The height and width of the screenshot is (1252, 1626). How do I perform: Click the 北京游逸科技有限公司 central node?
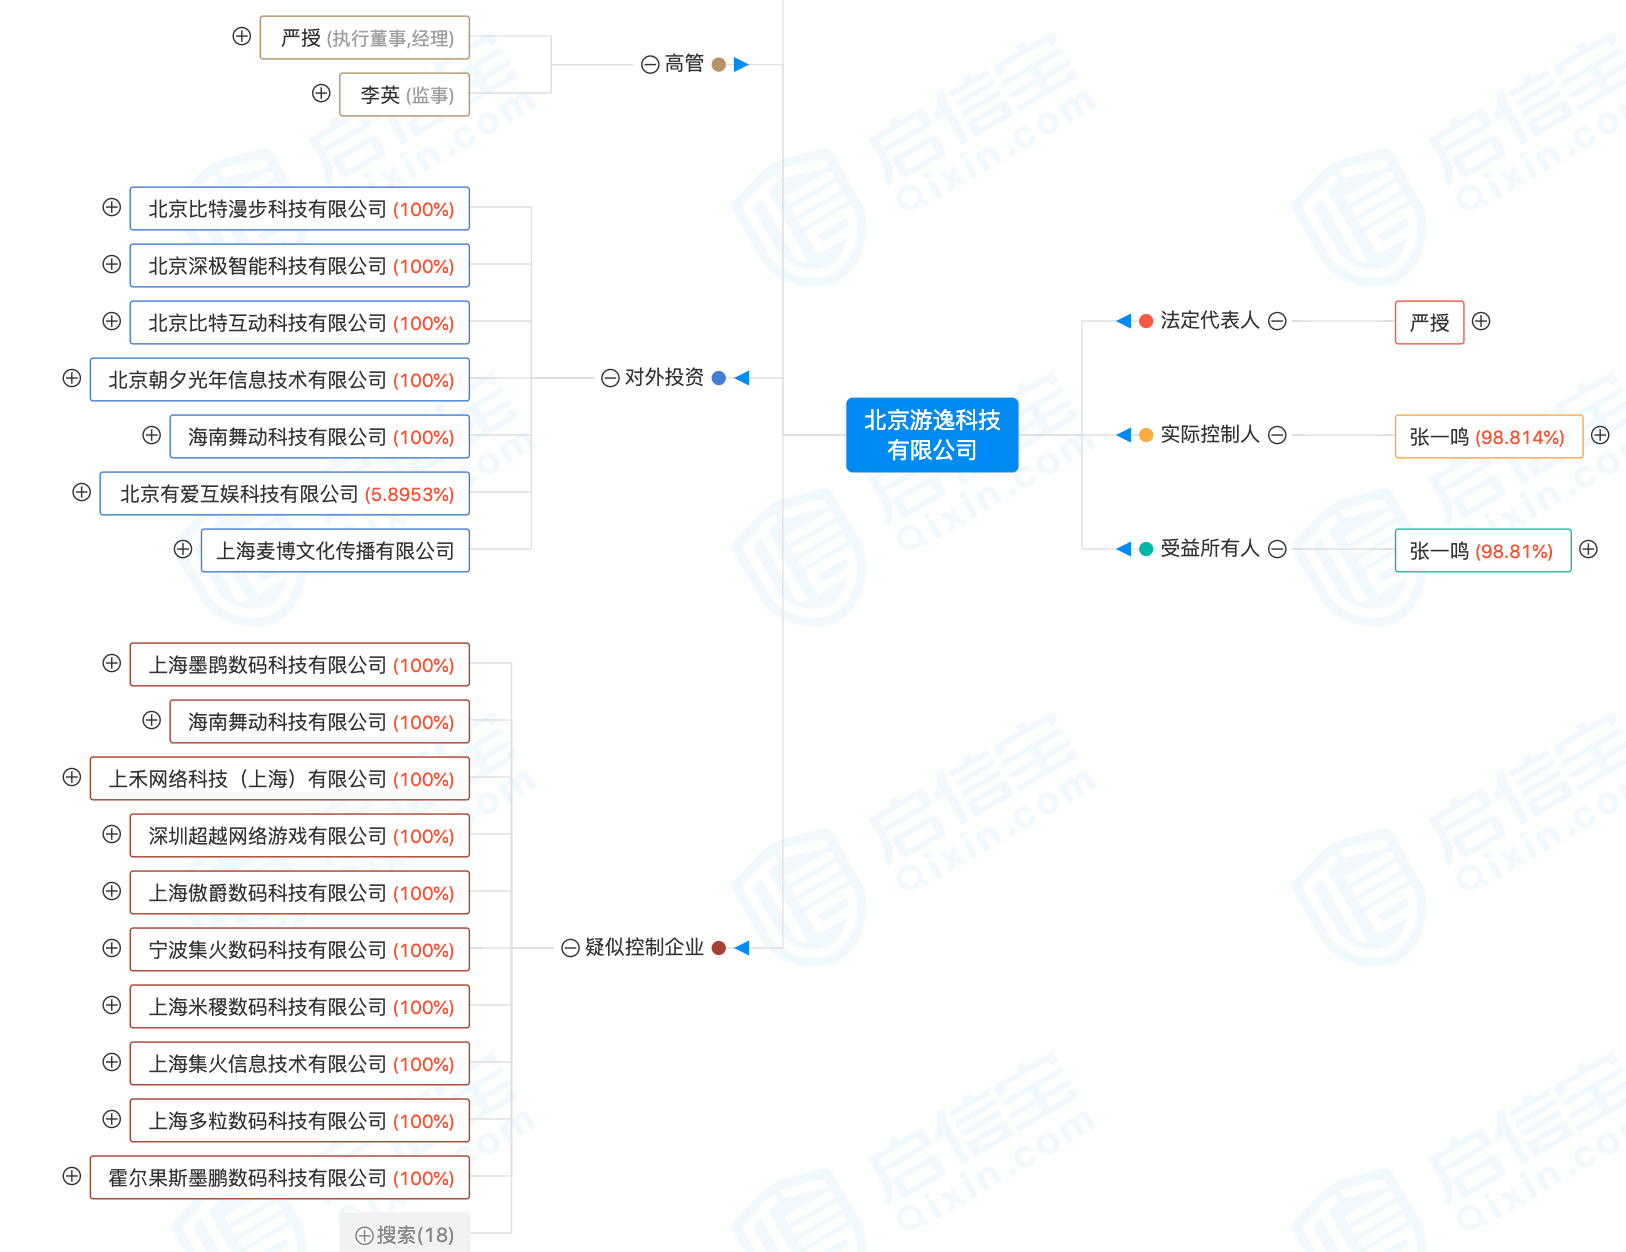[932, 435]
